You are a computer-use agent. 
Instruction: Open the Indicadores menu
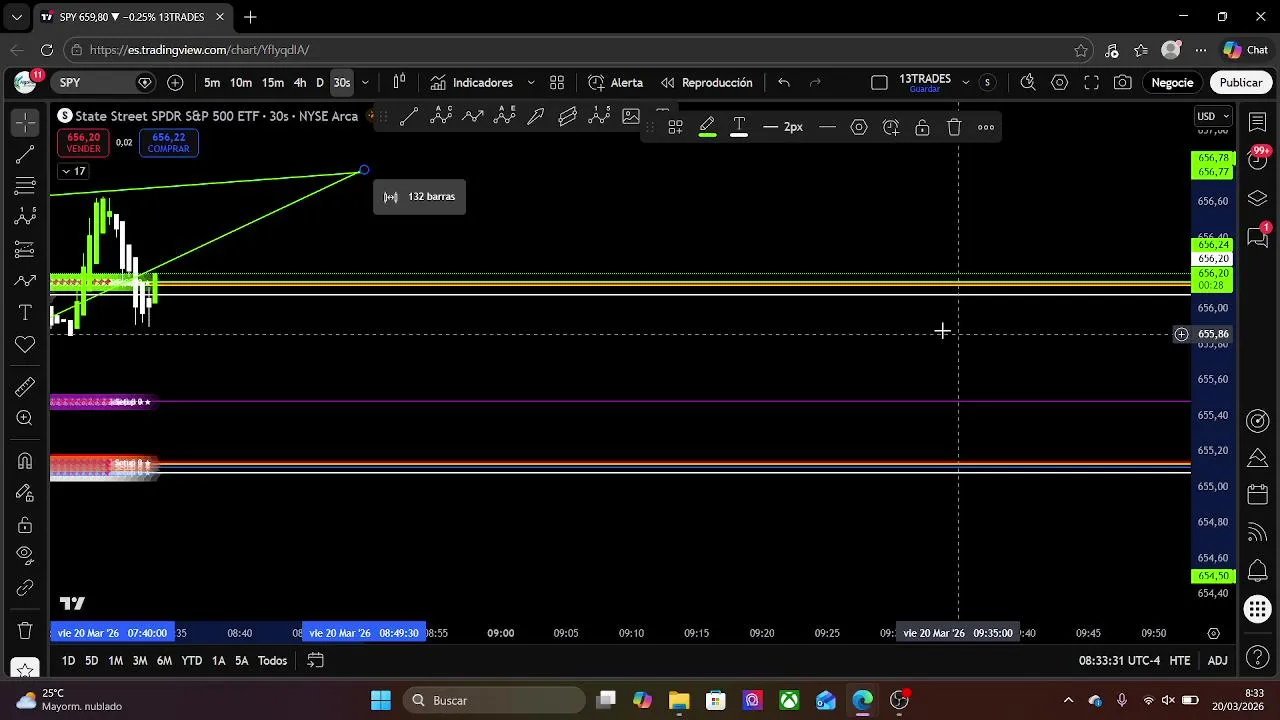(x=471, y=82)
